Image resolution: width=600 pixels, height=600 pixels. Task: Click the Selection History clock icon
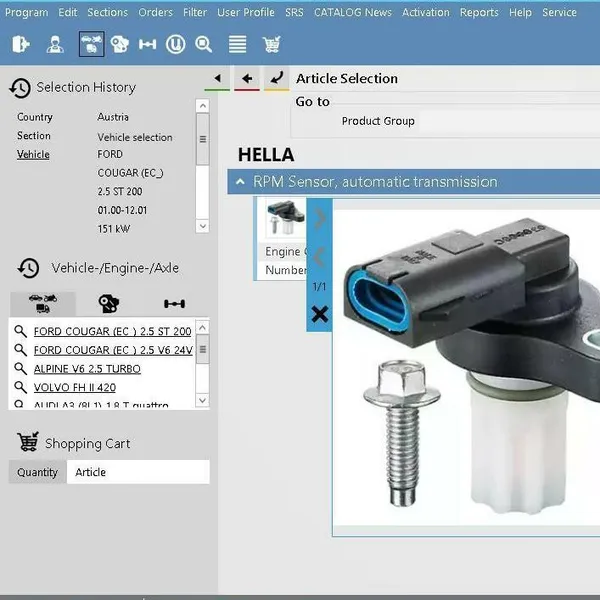[x=20, y=88]
